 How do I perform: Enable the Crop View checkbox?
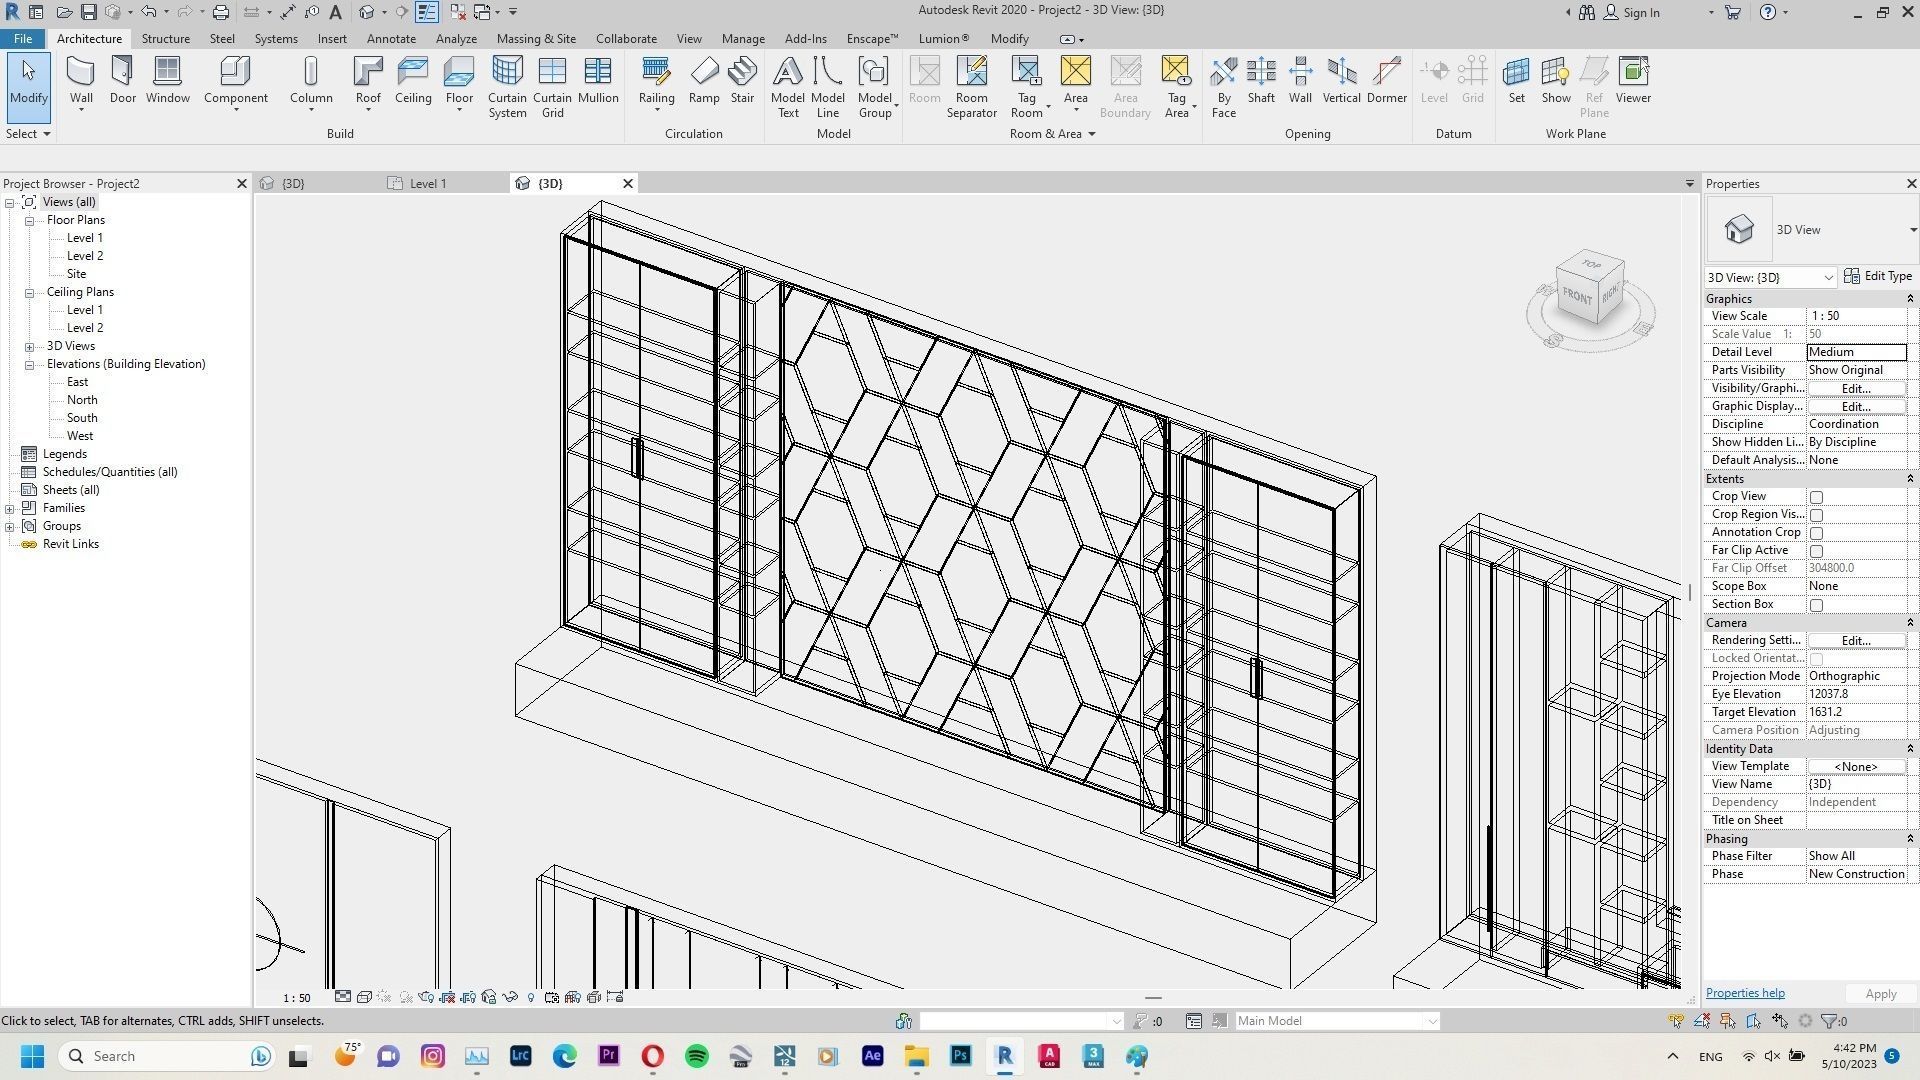pyautogui.click(x=1816, y=497)
